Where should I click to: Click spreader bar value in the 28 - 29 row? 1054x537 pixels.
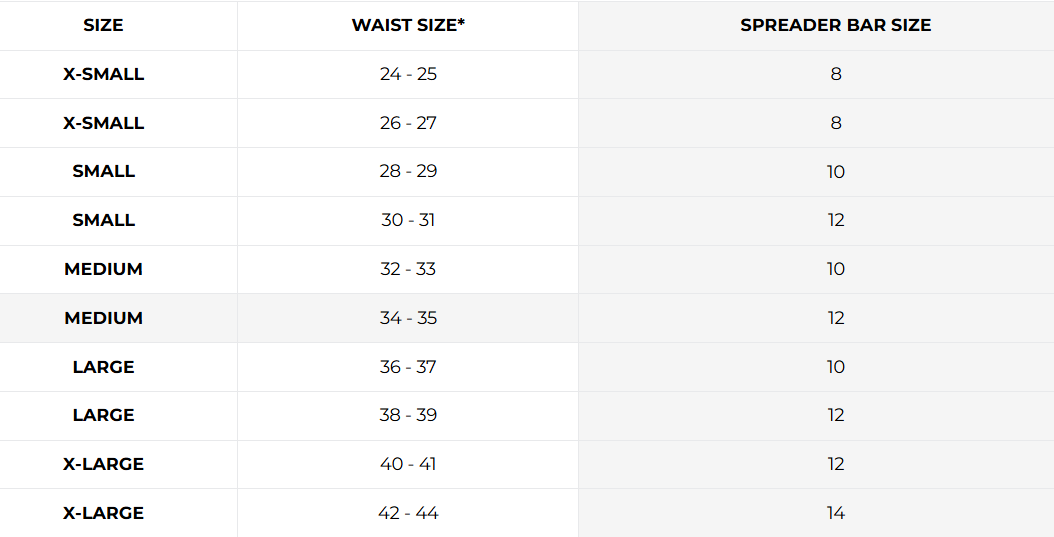835,171
